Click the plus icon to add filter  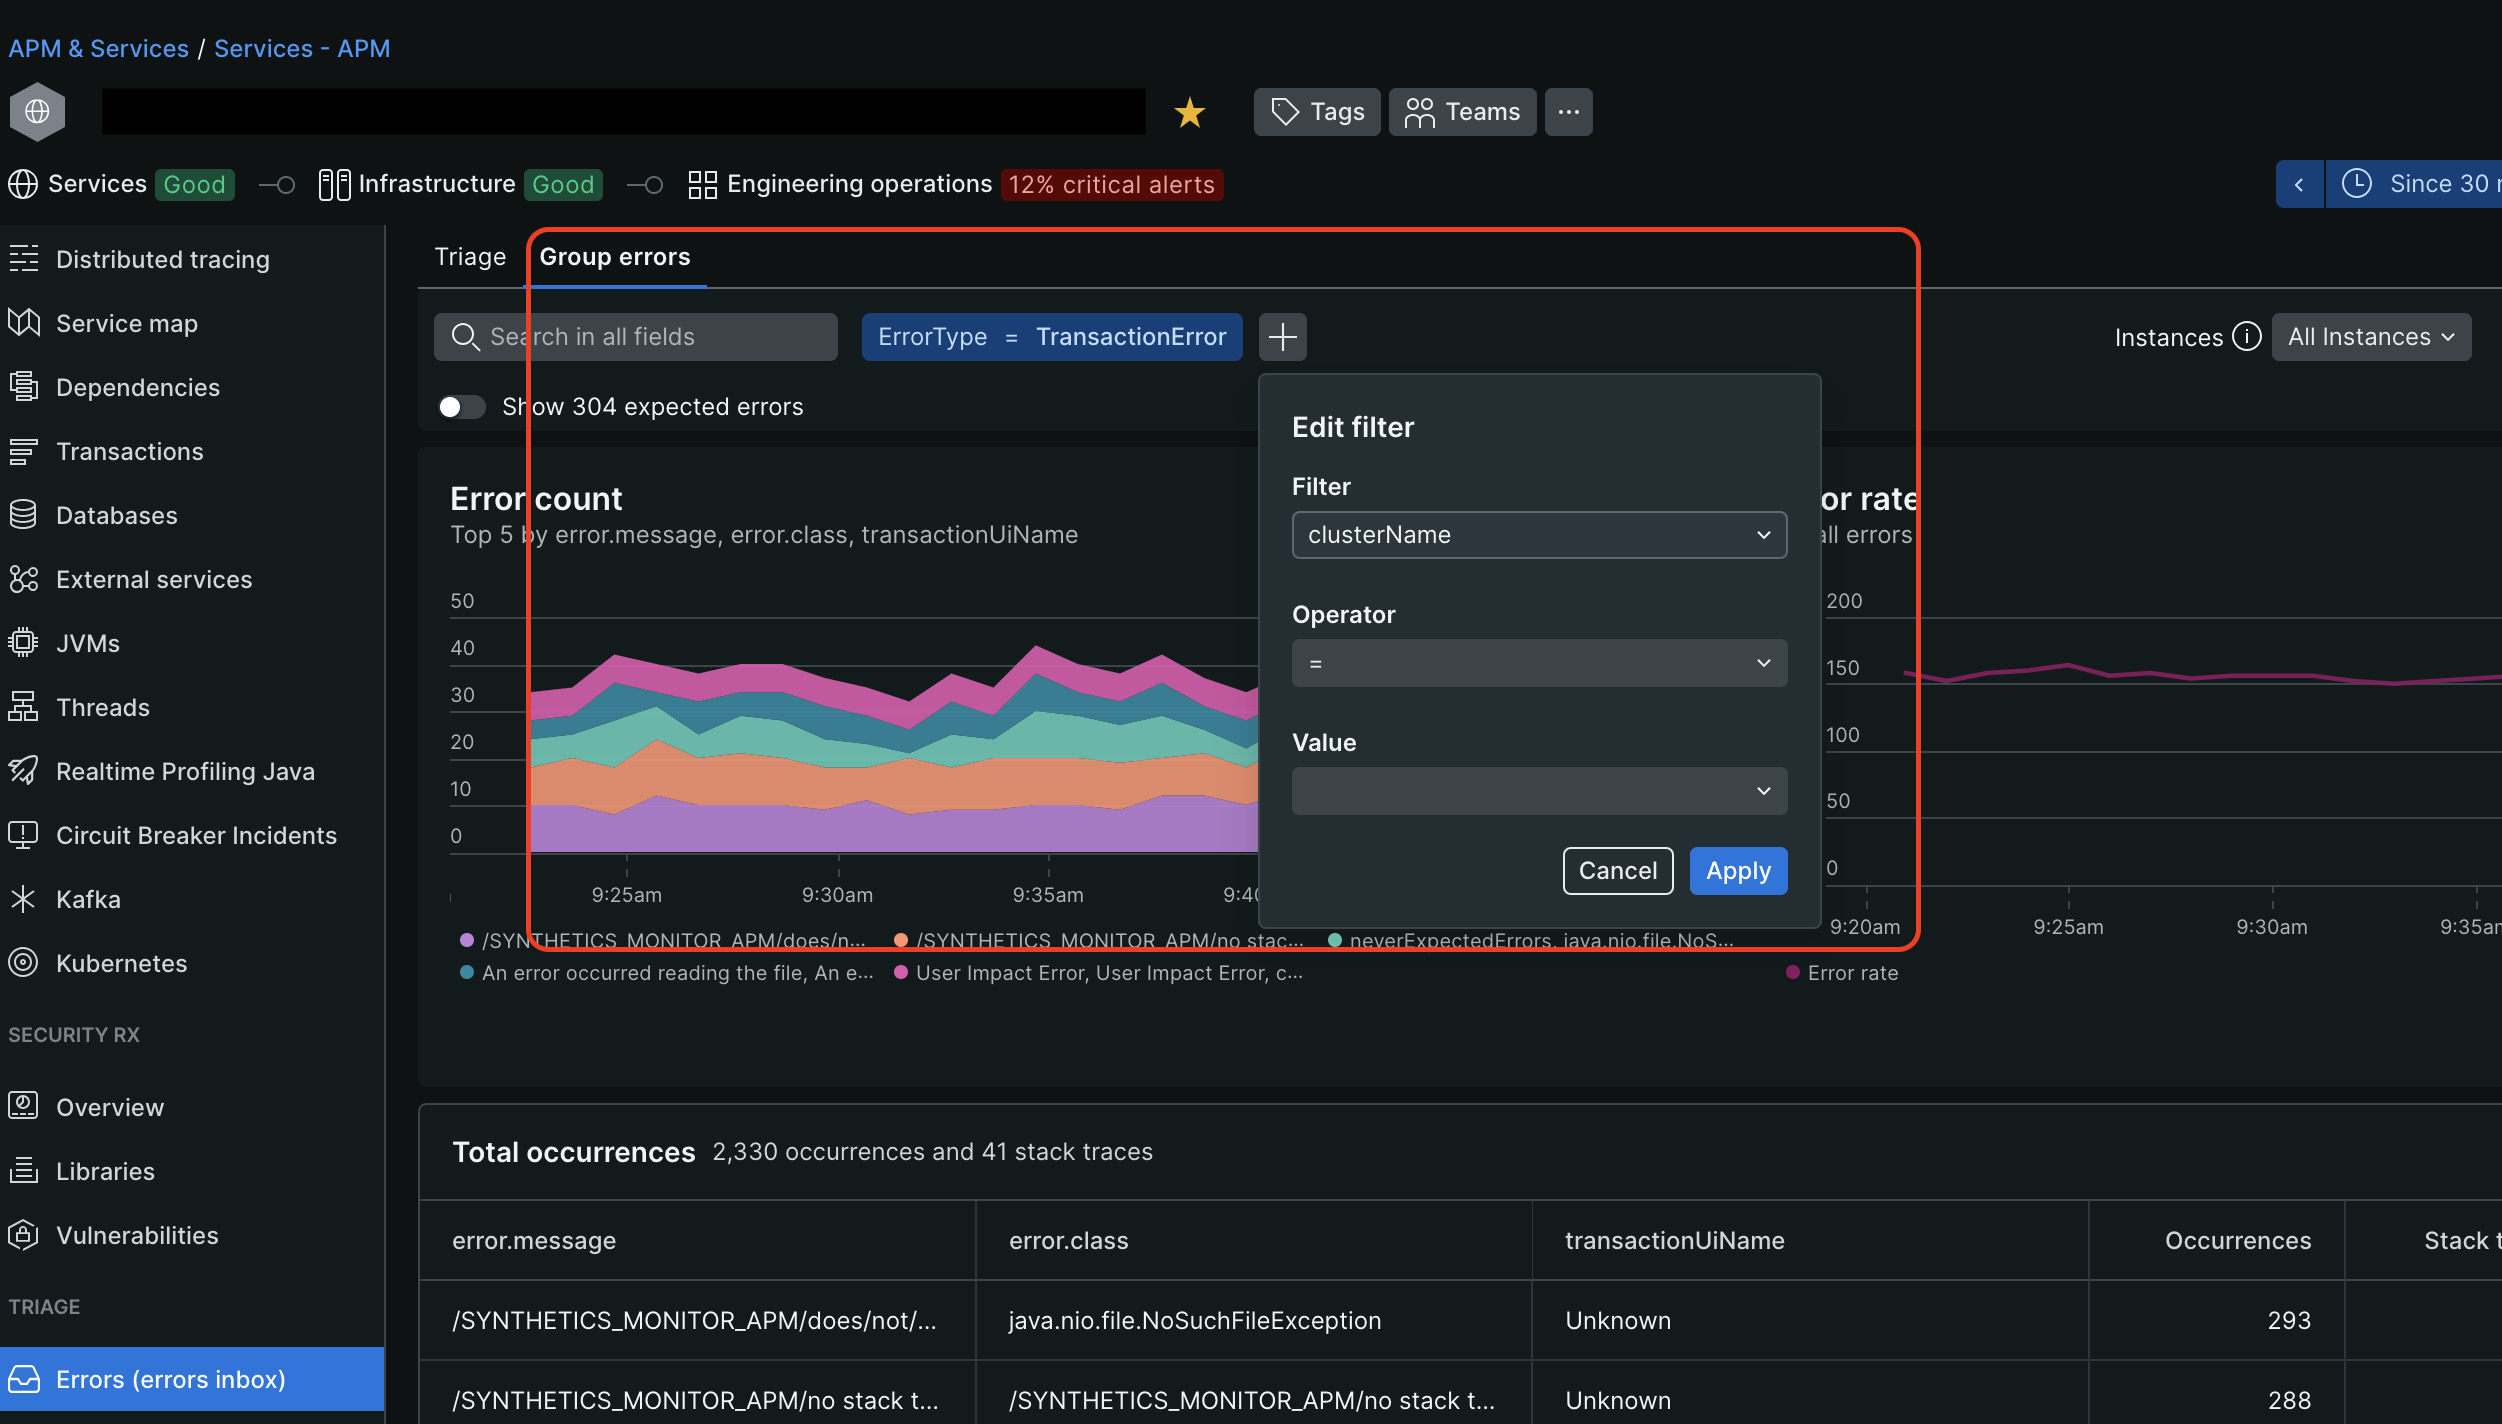(x=1282, y=337)
